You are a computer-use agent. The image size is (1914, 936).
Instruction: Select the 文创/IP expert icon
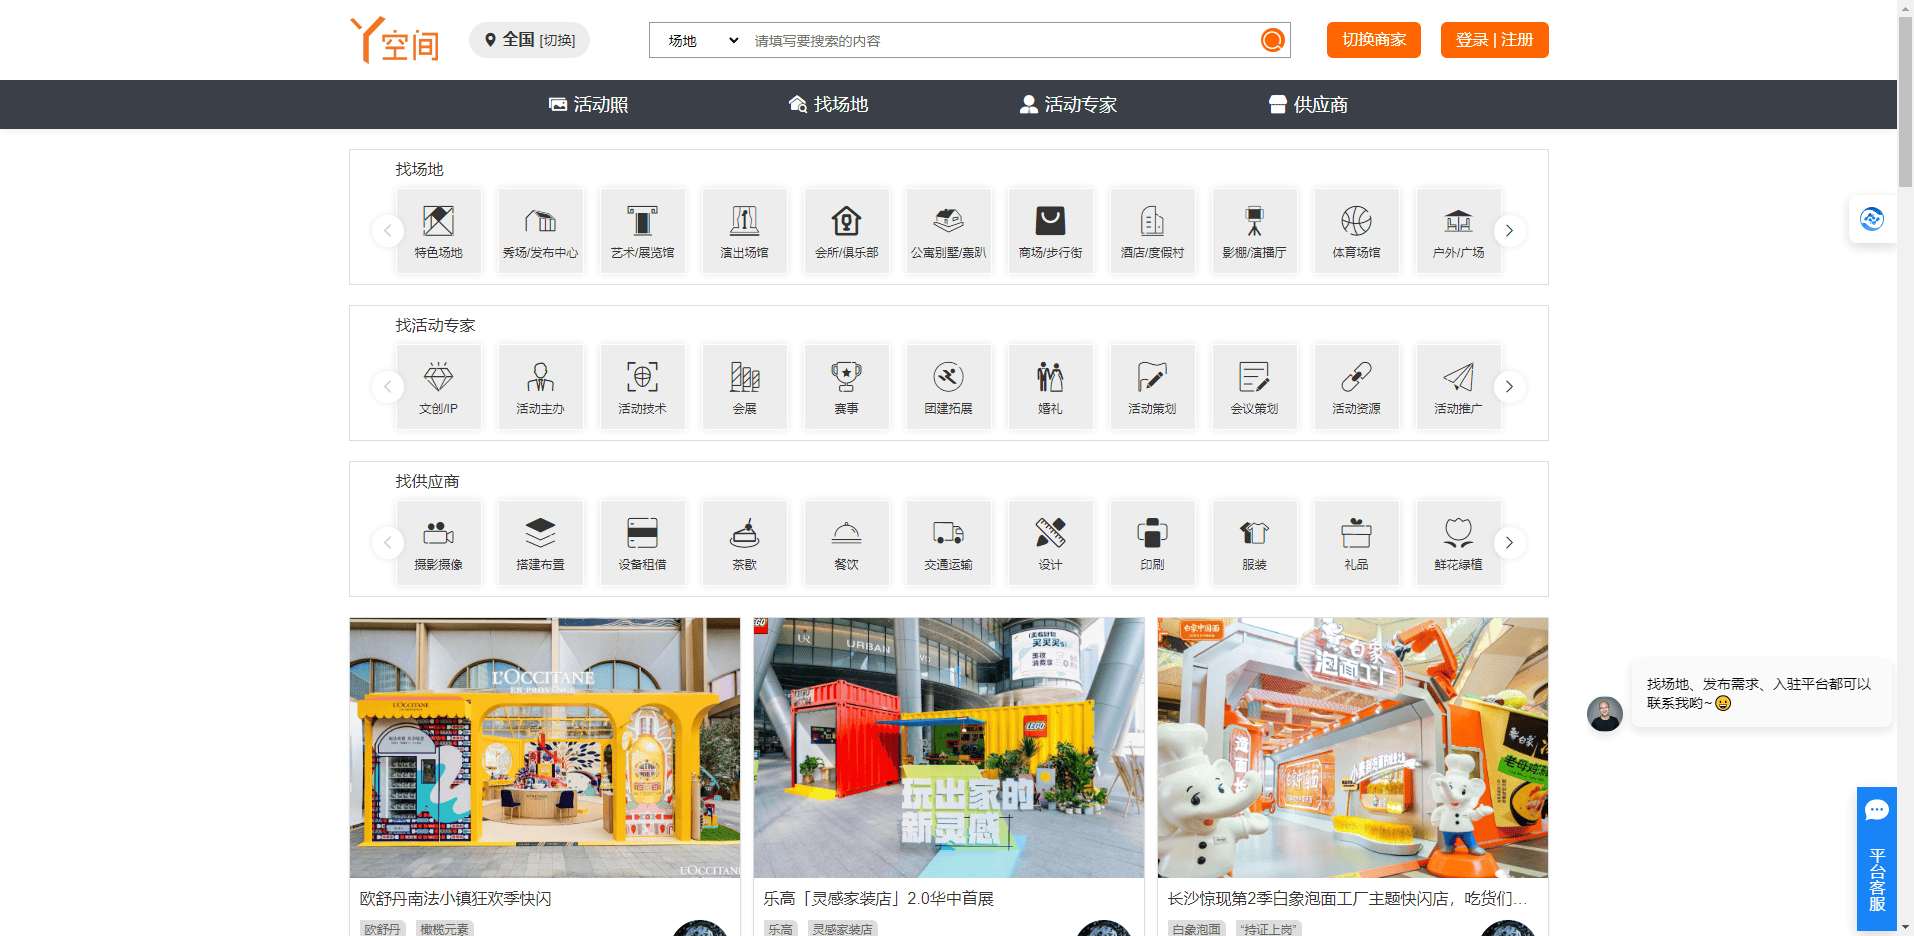coord(438,387)
